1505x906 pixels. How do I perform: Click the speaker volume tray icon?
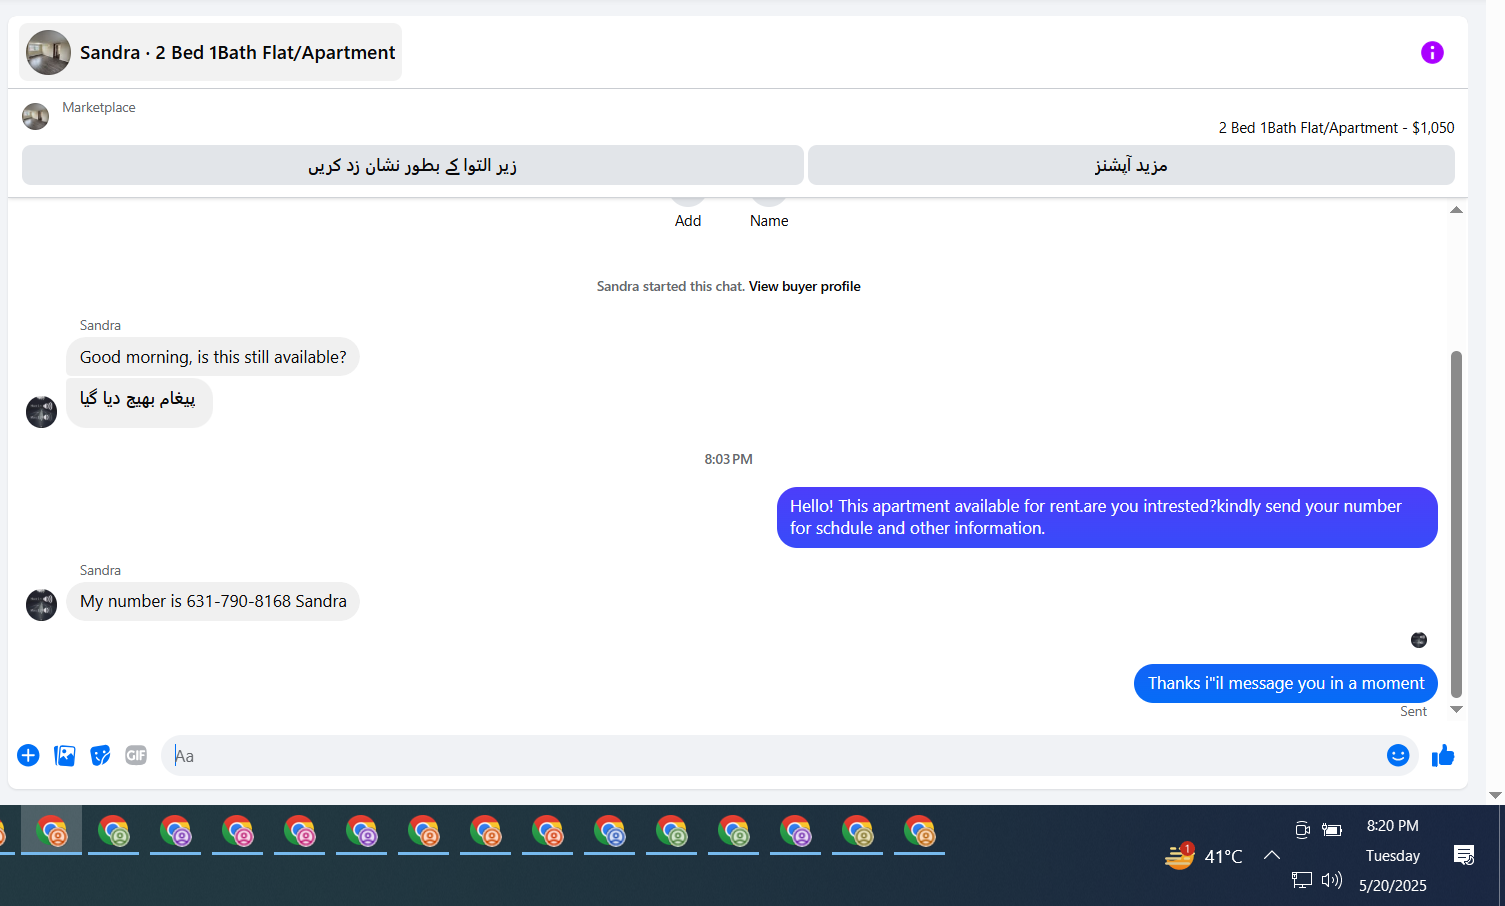coord(1332,880)
